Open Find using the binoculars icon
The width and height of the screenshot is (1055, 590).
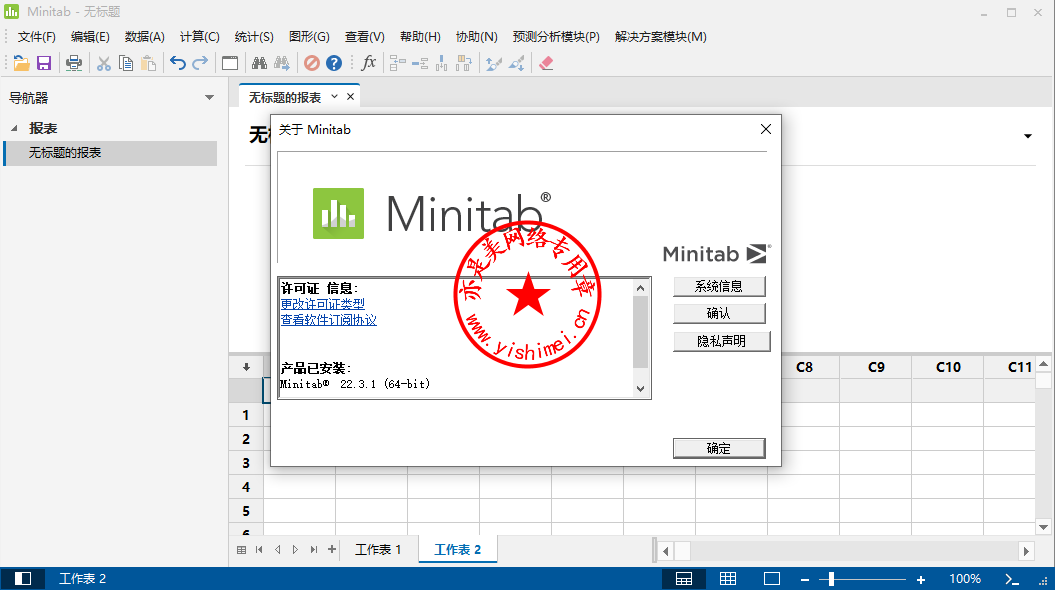pos(259,63)
